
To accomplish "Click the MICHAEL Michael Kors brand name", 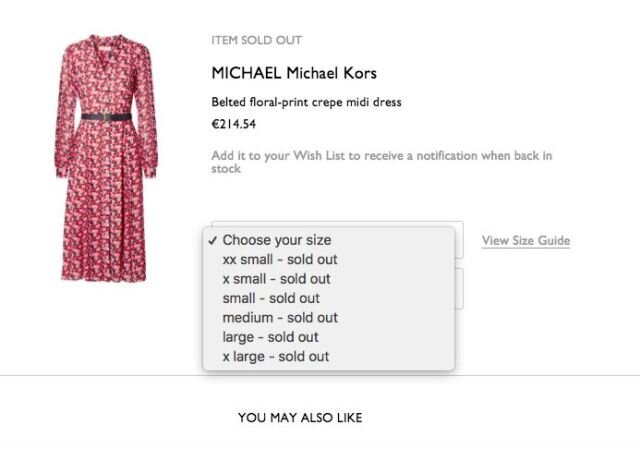I will tap(294, 73).
